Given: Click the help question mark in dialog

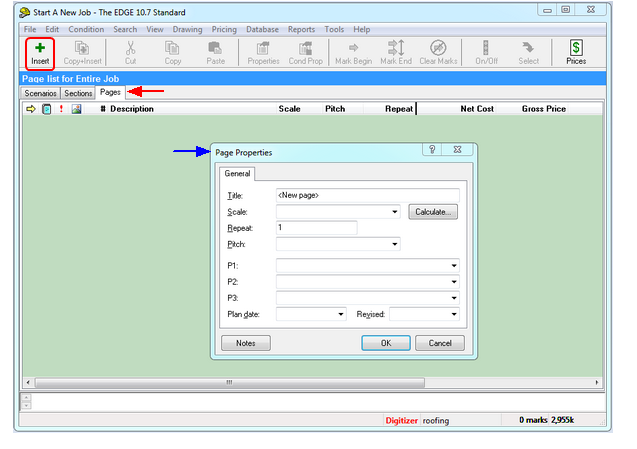Looking at the screenshot, I should pos(432,149).
